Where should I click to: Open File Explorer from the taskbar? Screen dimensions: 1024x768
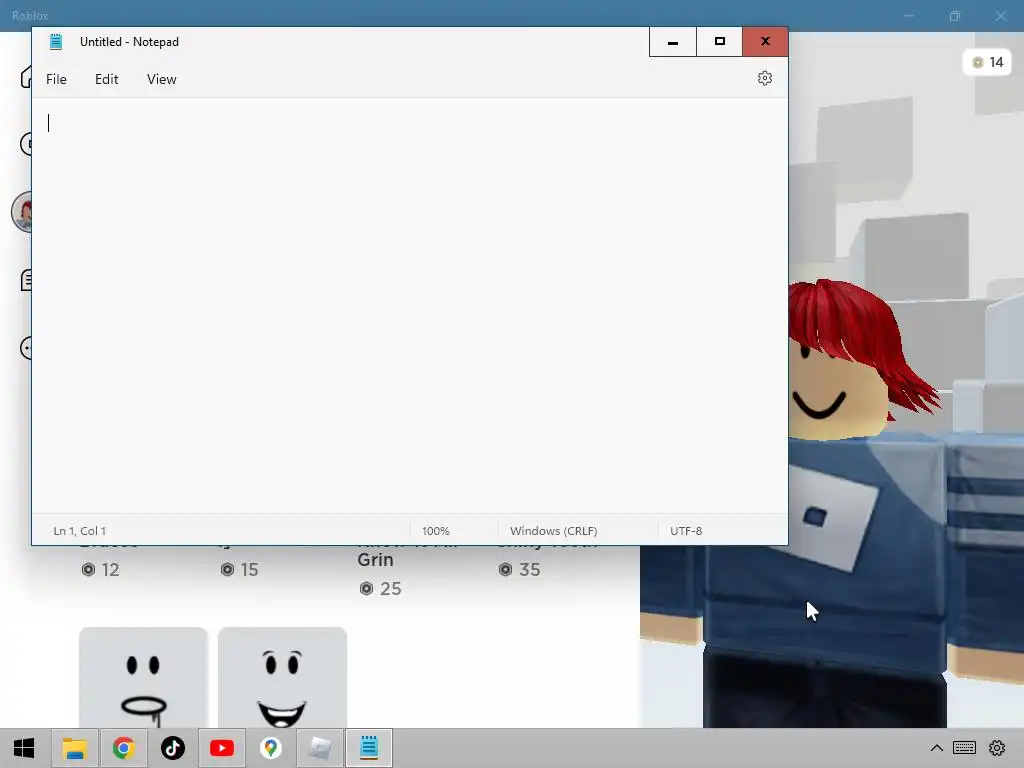click(74, 748)
